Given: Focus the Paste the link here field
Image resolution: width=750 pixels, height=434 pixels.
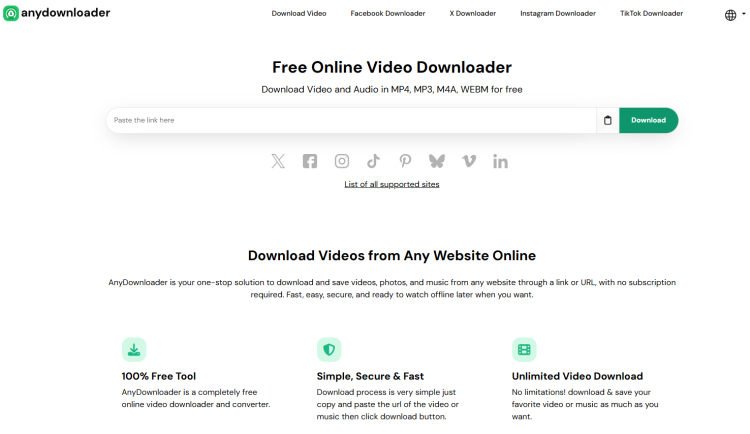Looking at the screenshot, I should (351, 121).
